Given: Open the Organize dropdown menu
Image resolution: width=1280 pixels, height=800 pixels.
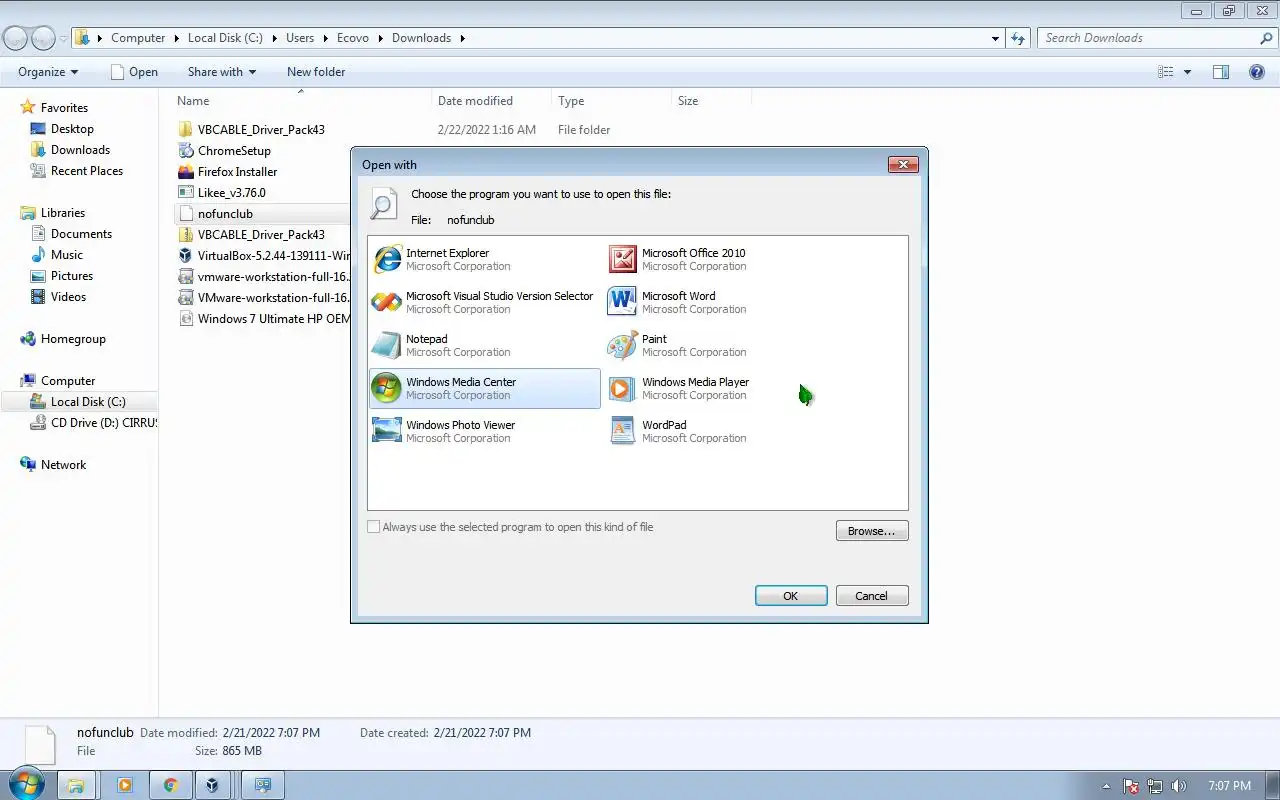Looking at the screenshot, I should coord(48,72).
